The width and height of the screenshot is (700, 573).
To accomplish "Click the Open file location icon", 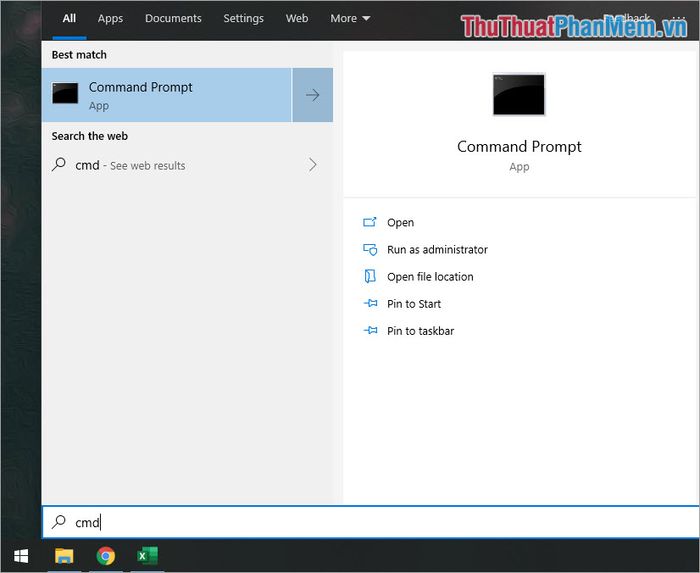I will tap(370, 276).
